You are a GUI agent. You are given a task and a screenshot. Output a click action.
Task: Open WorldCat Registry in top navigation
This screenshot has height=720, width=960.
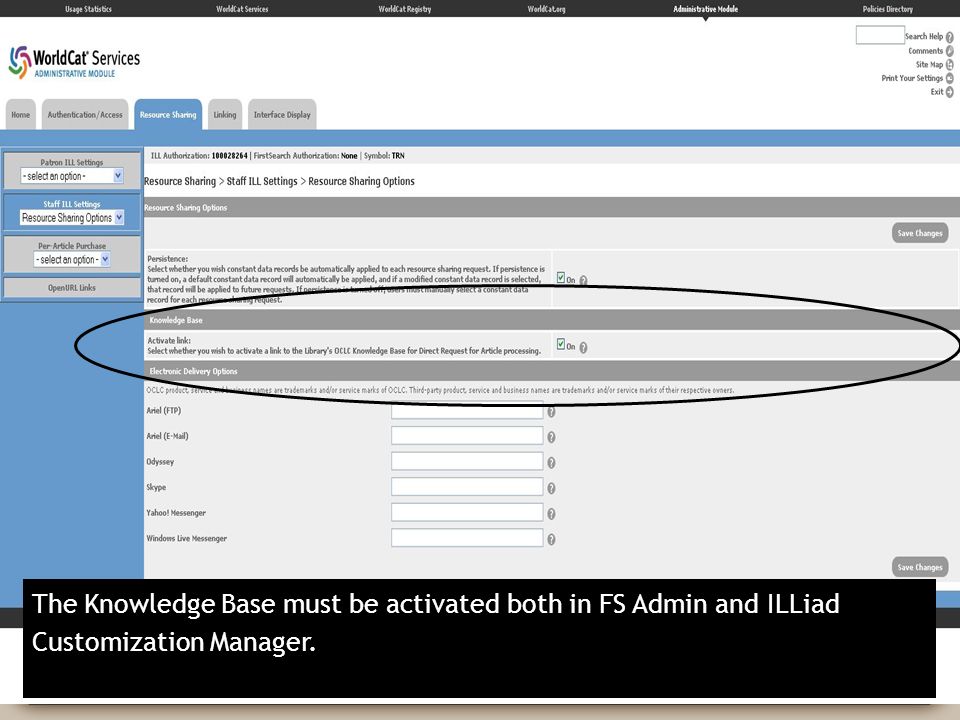coord(405,9)
